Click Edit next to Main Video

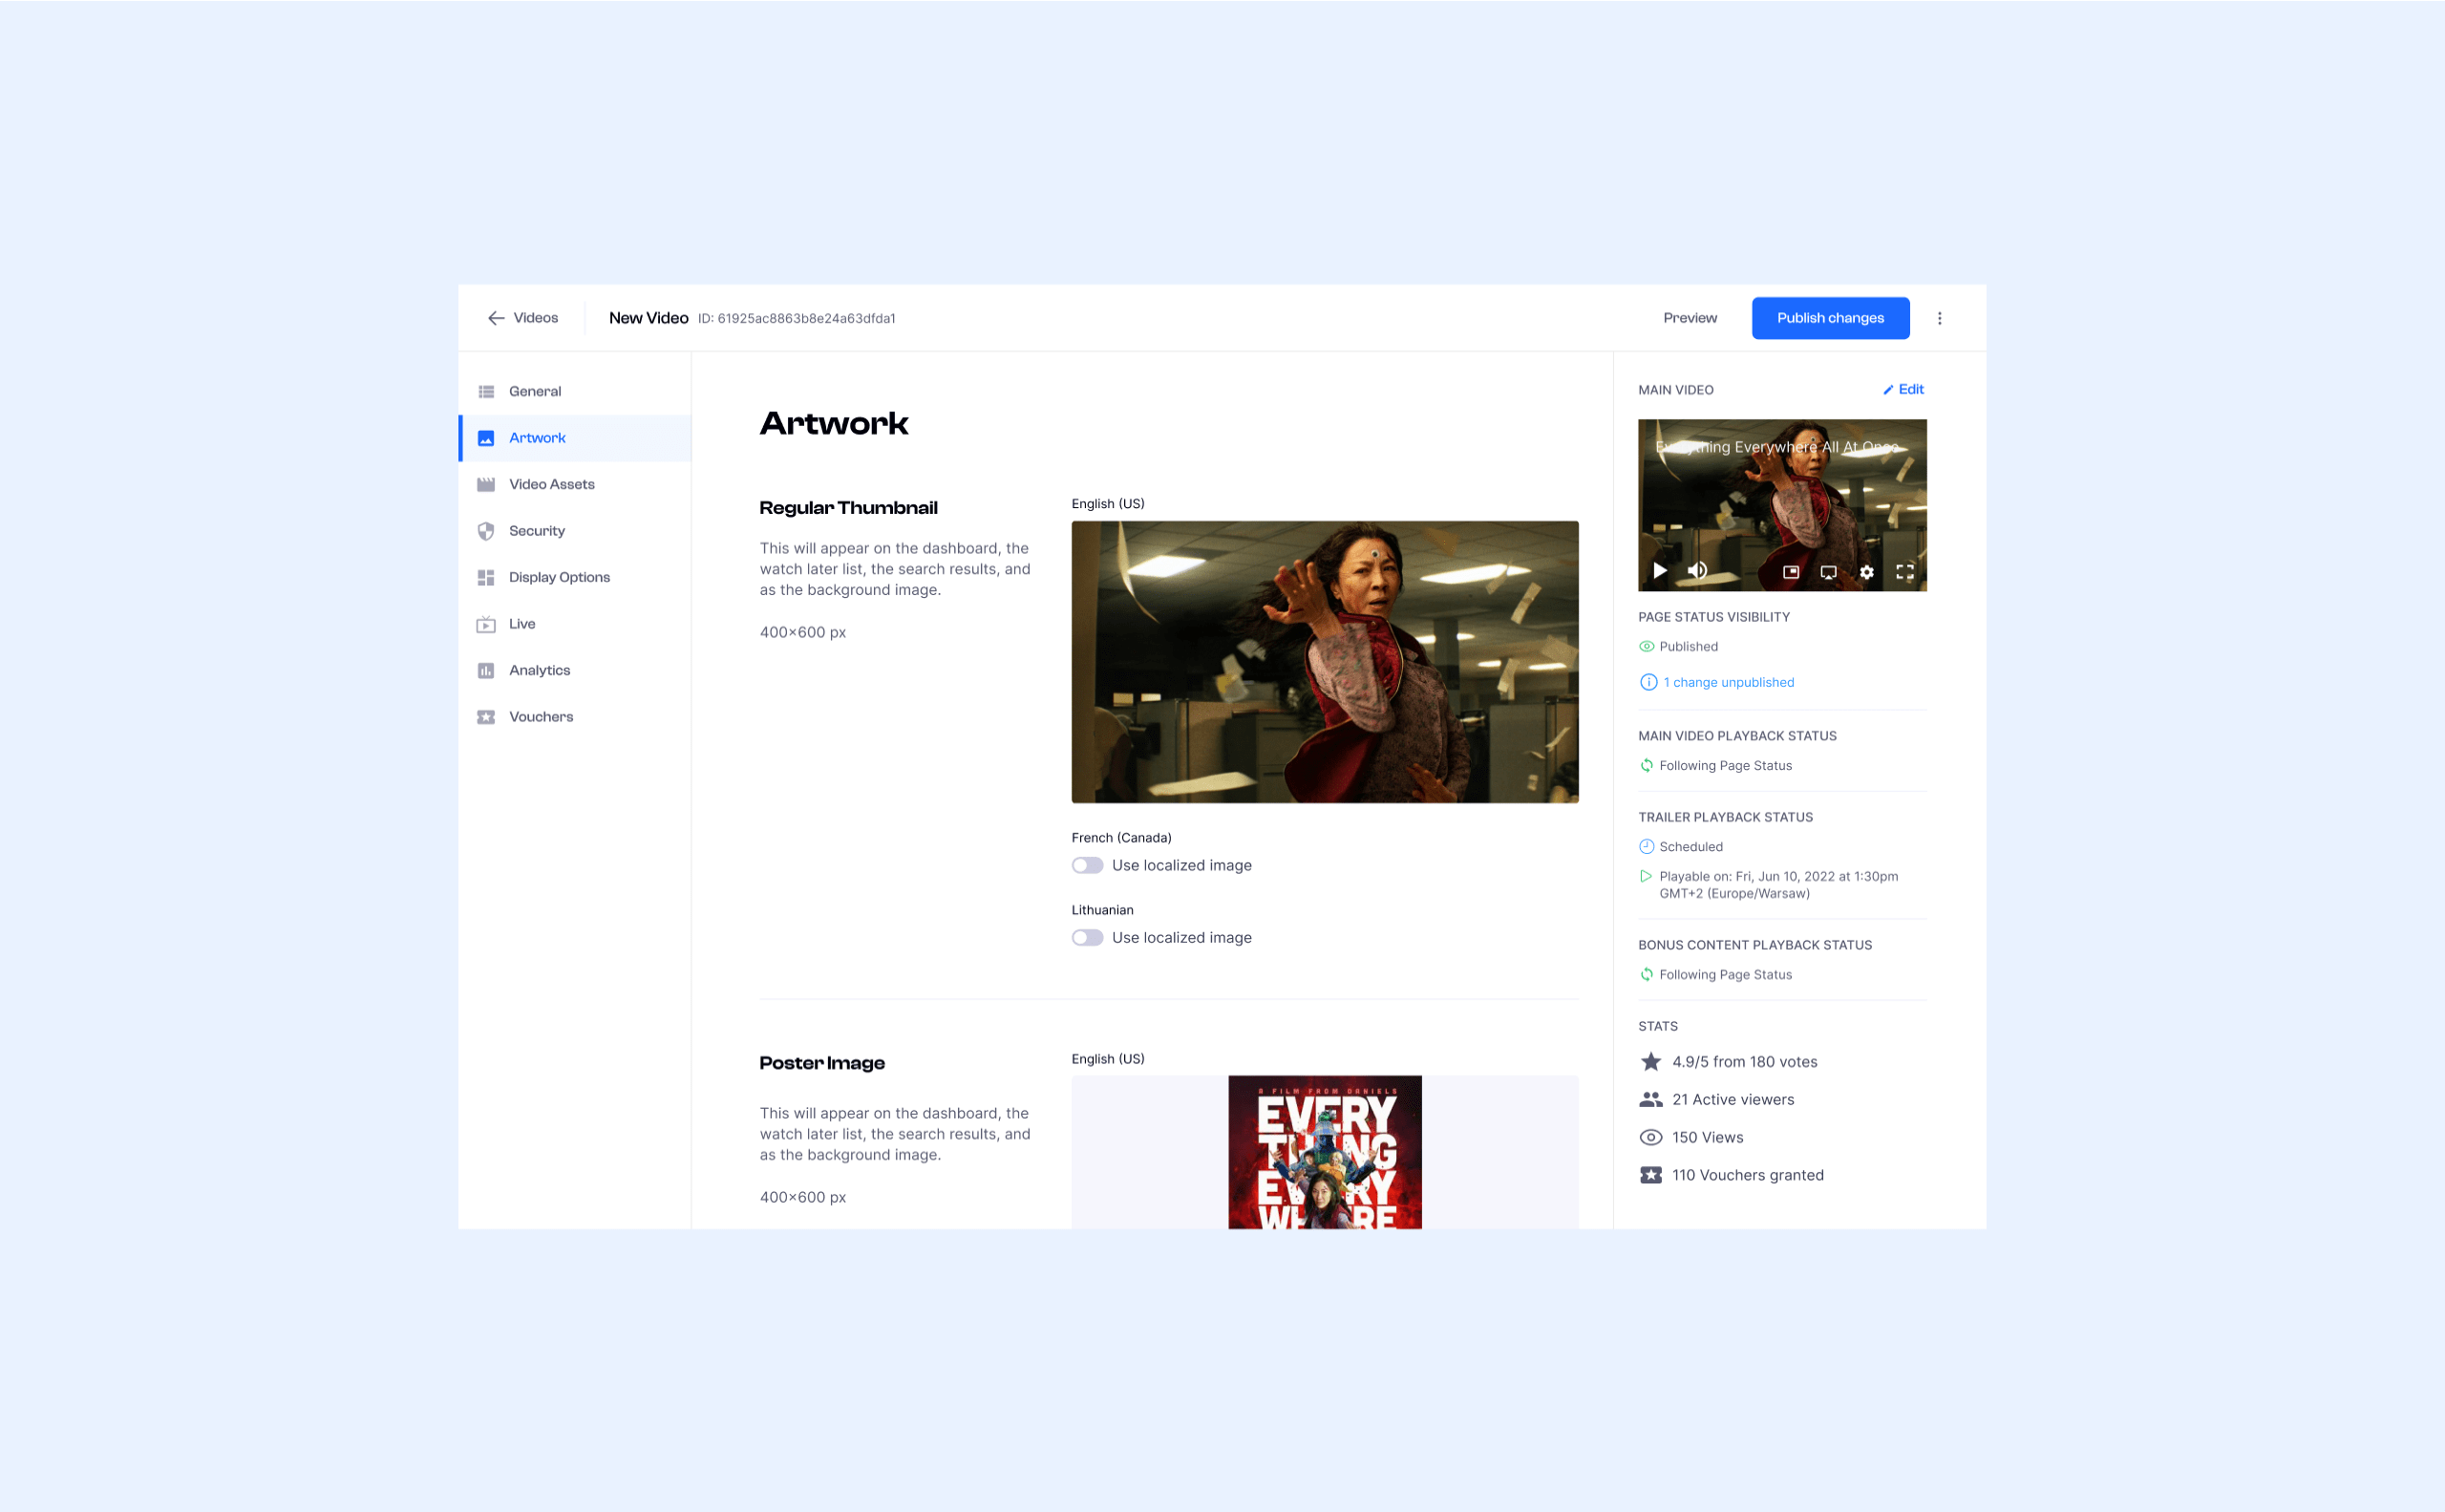click(1904, 389)
